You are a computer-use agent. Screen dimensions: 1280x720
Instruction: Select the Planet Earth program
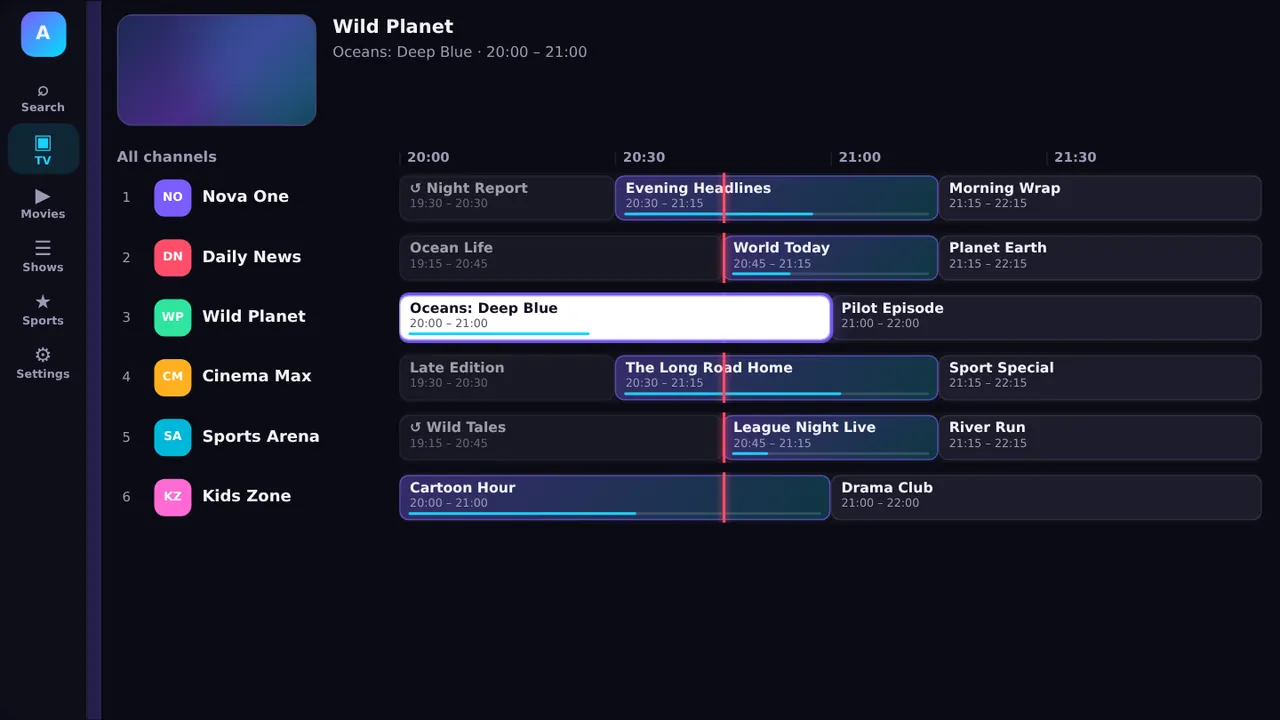coord(1100,257)
